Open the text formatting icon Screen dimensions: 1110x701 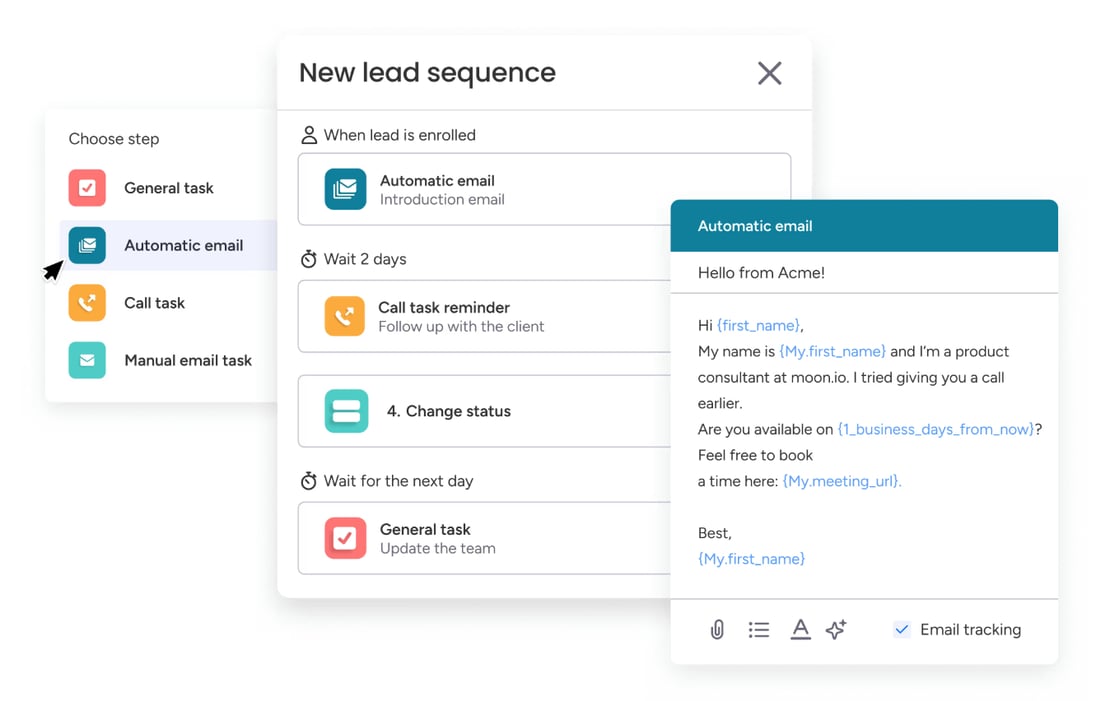point(800,629)
